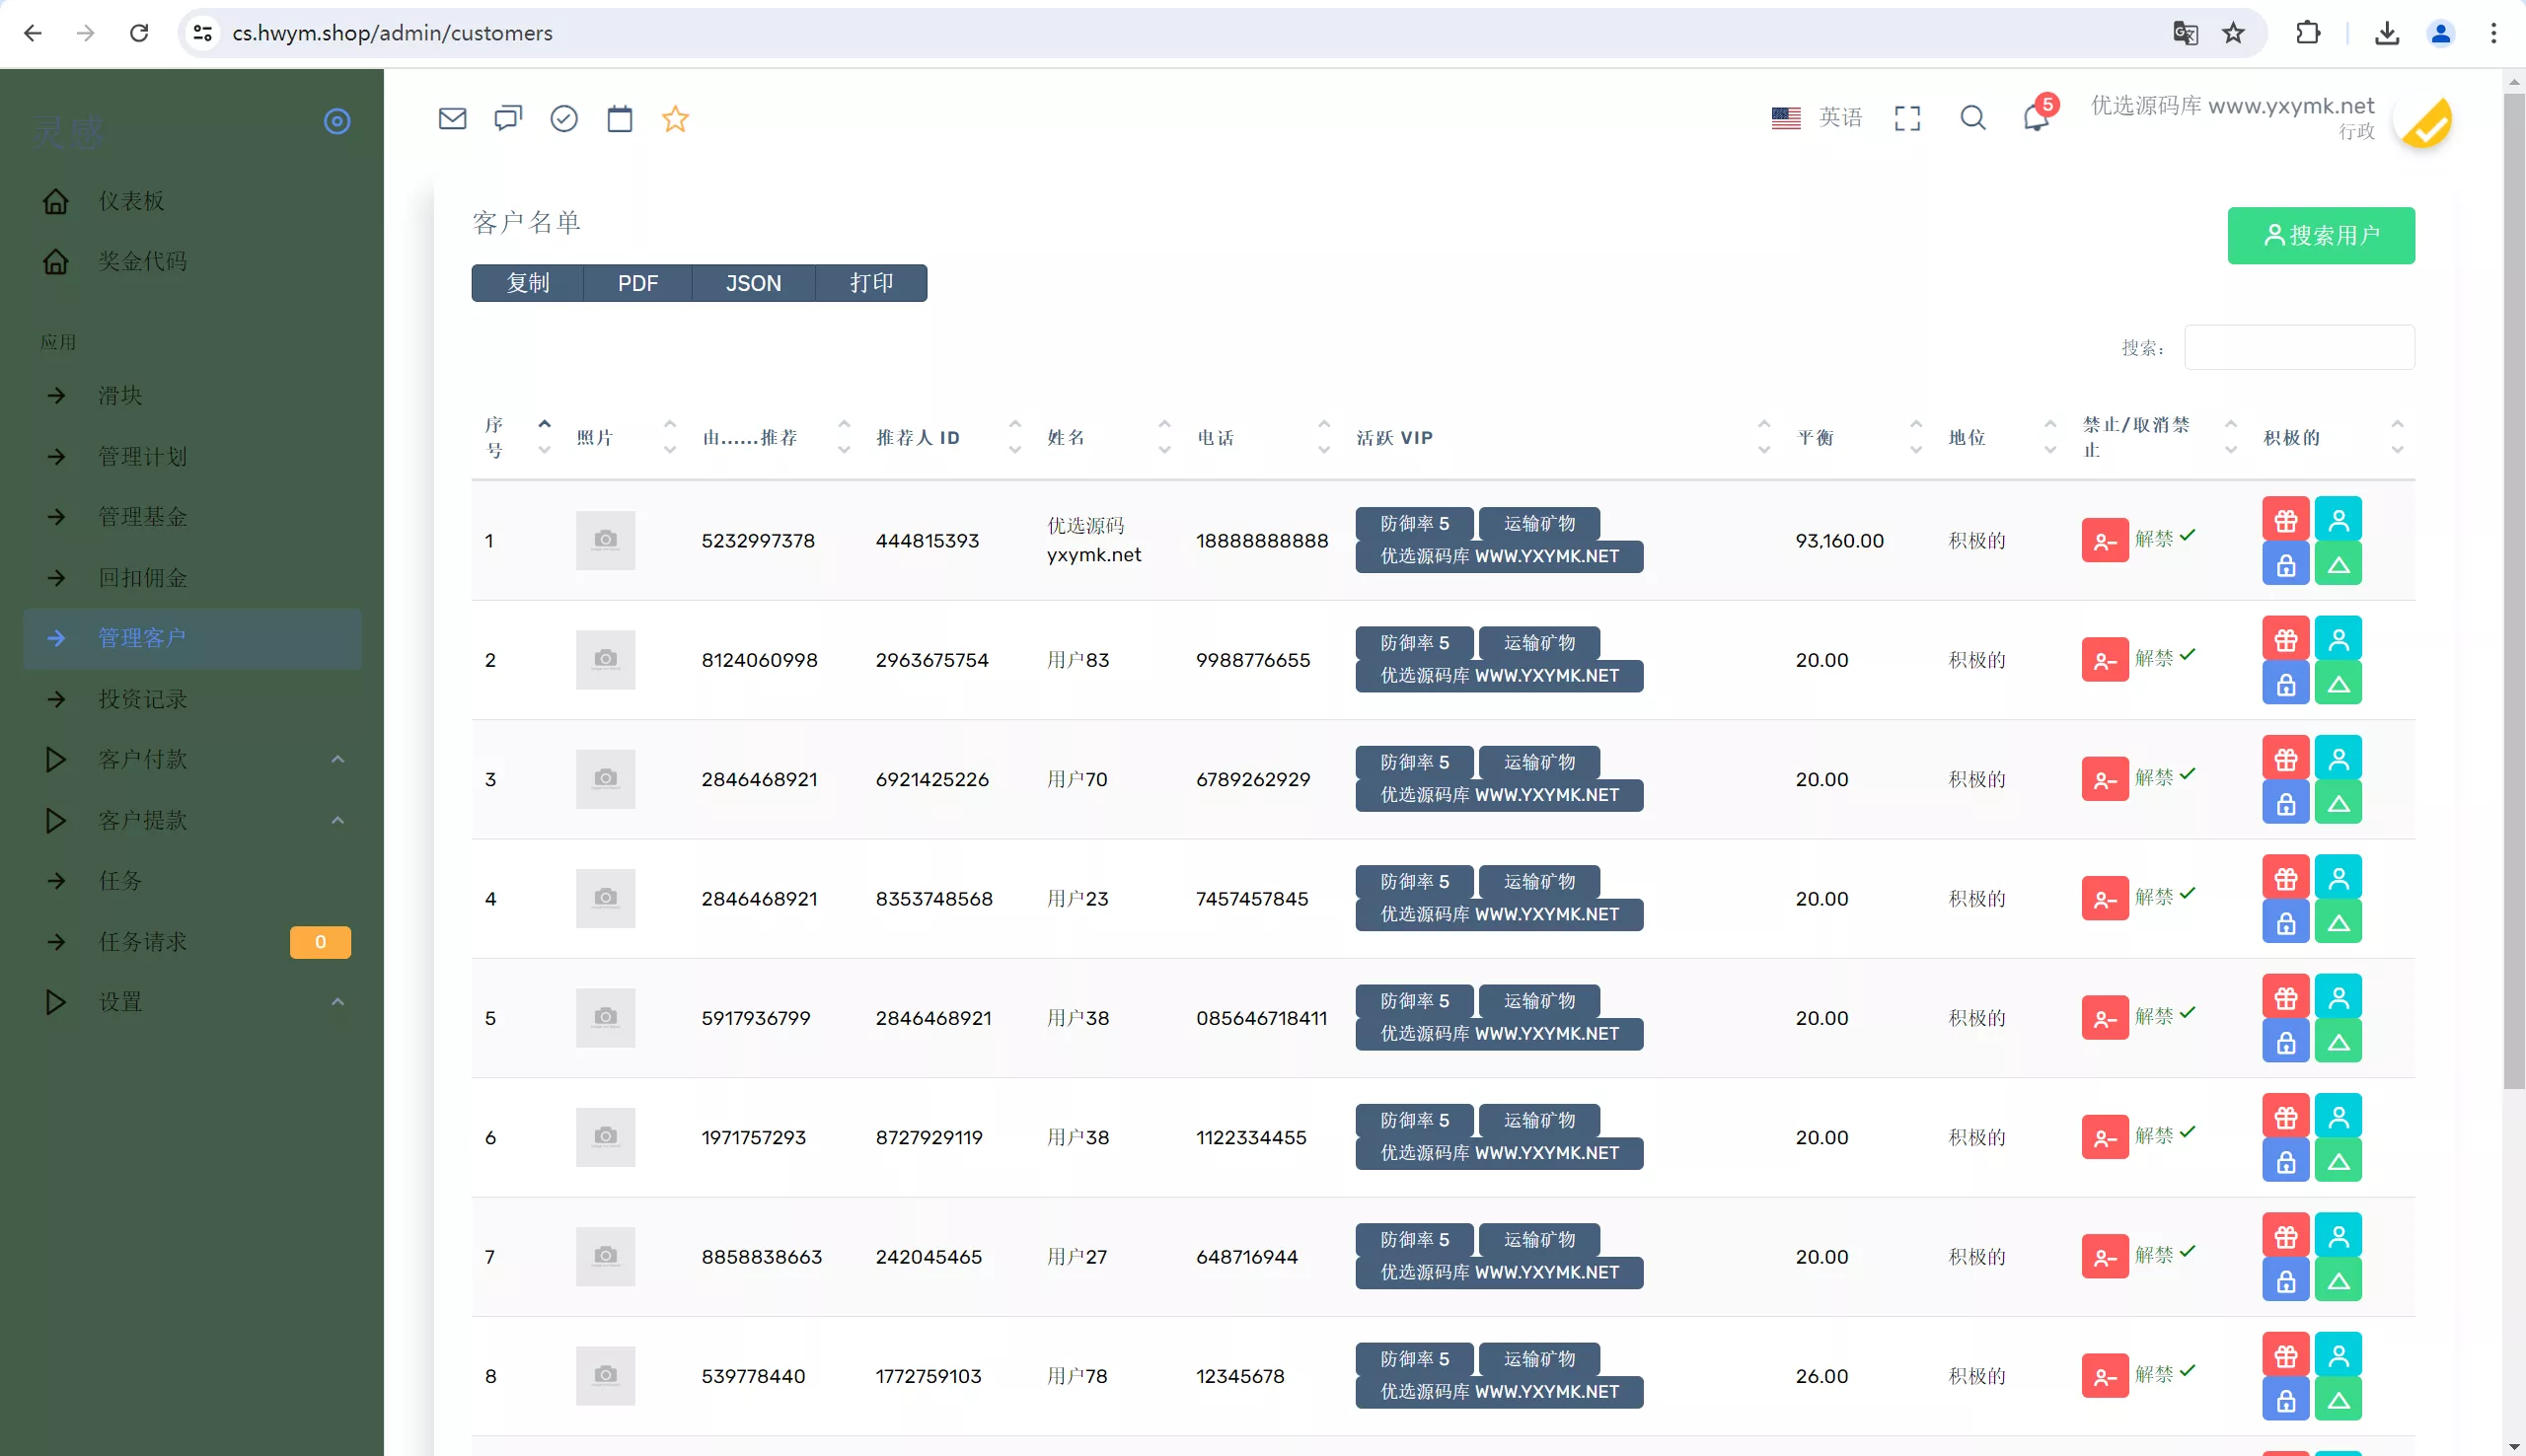Open the mail envelope icon in top toolbar
This screenshot has height=1456, width=2526.
452,119
